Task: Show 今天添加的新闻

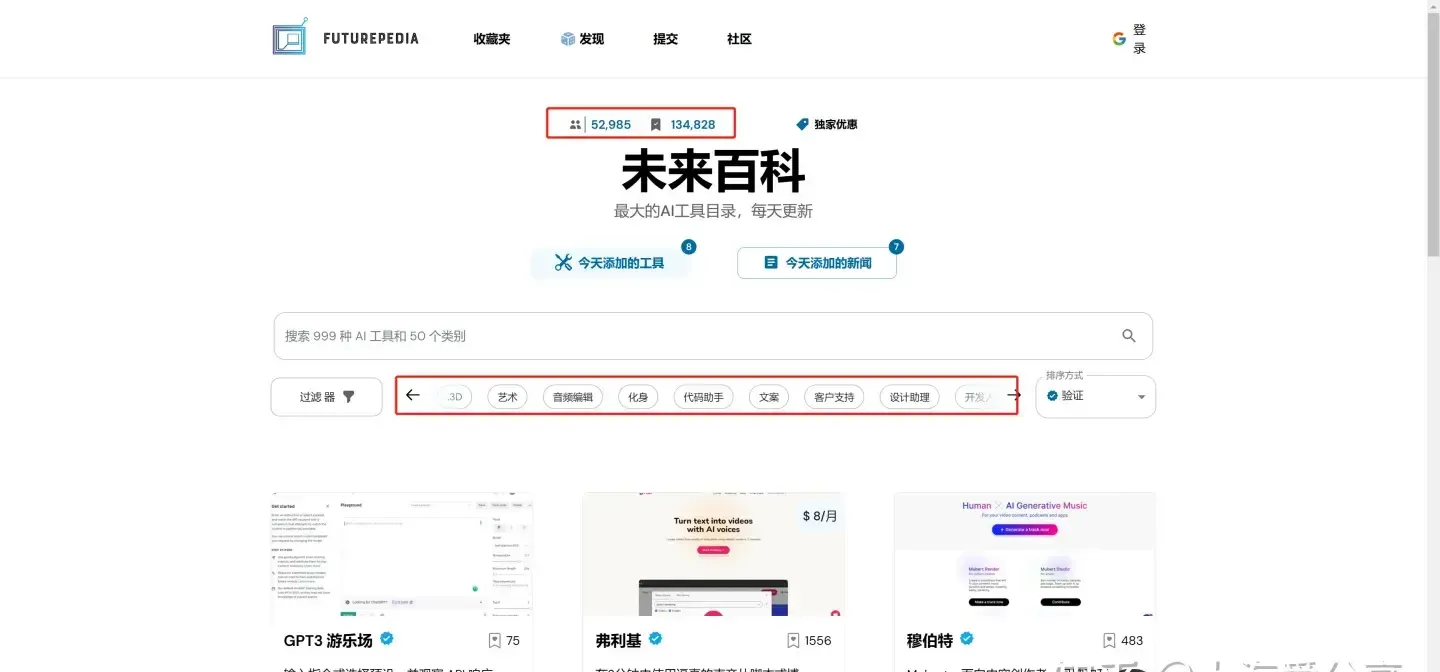Action: pyautogui.click(x=817, y=263)
